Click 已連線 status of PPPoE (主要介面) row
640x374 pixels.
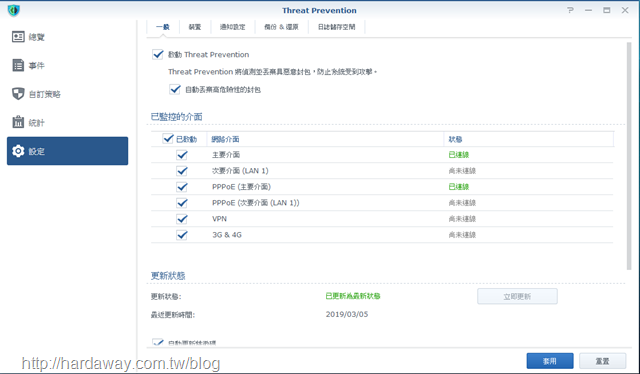tap(459, 187)
